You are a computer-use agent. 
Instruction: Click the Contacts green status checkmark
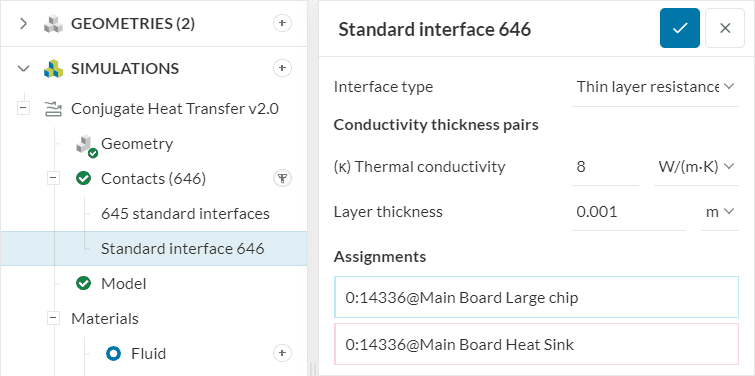pos(83,179)
